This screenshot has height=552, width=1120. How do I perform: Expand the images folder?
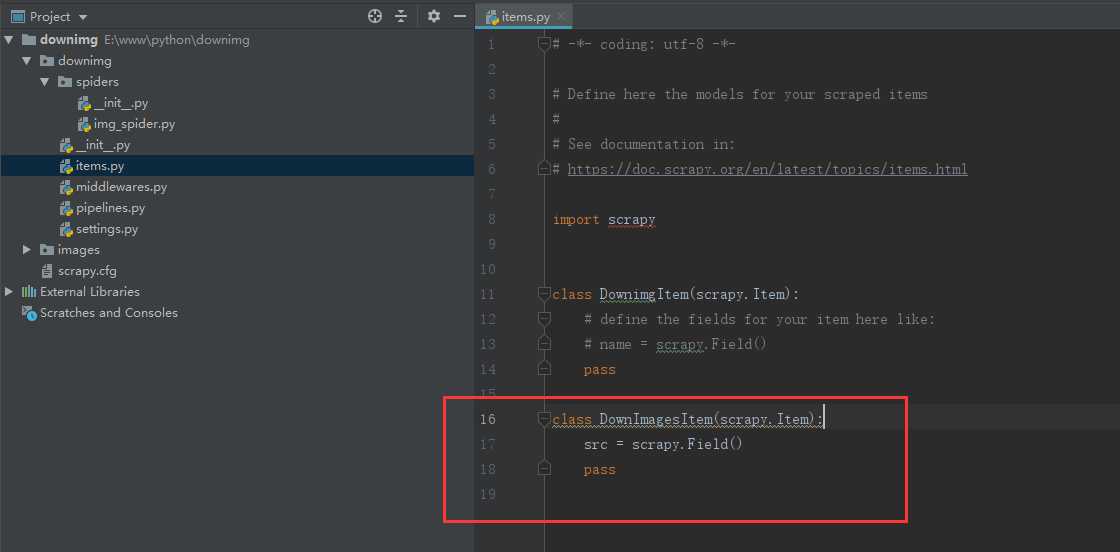(26, 250)
